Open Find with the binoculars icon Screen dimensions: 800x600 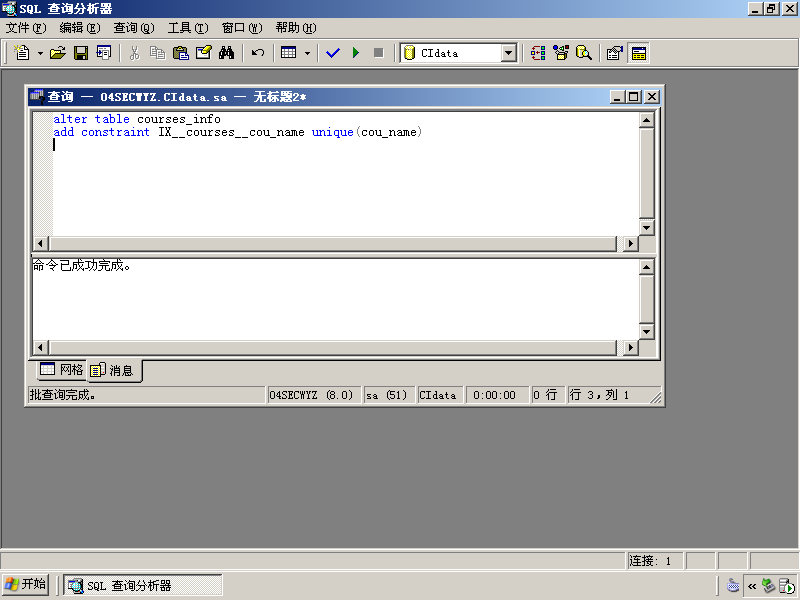226,53
